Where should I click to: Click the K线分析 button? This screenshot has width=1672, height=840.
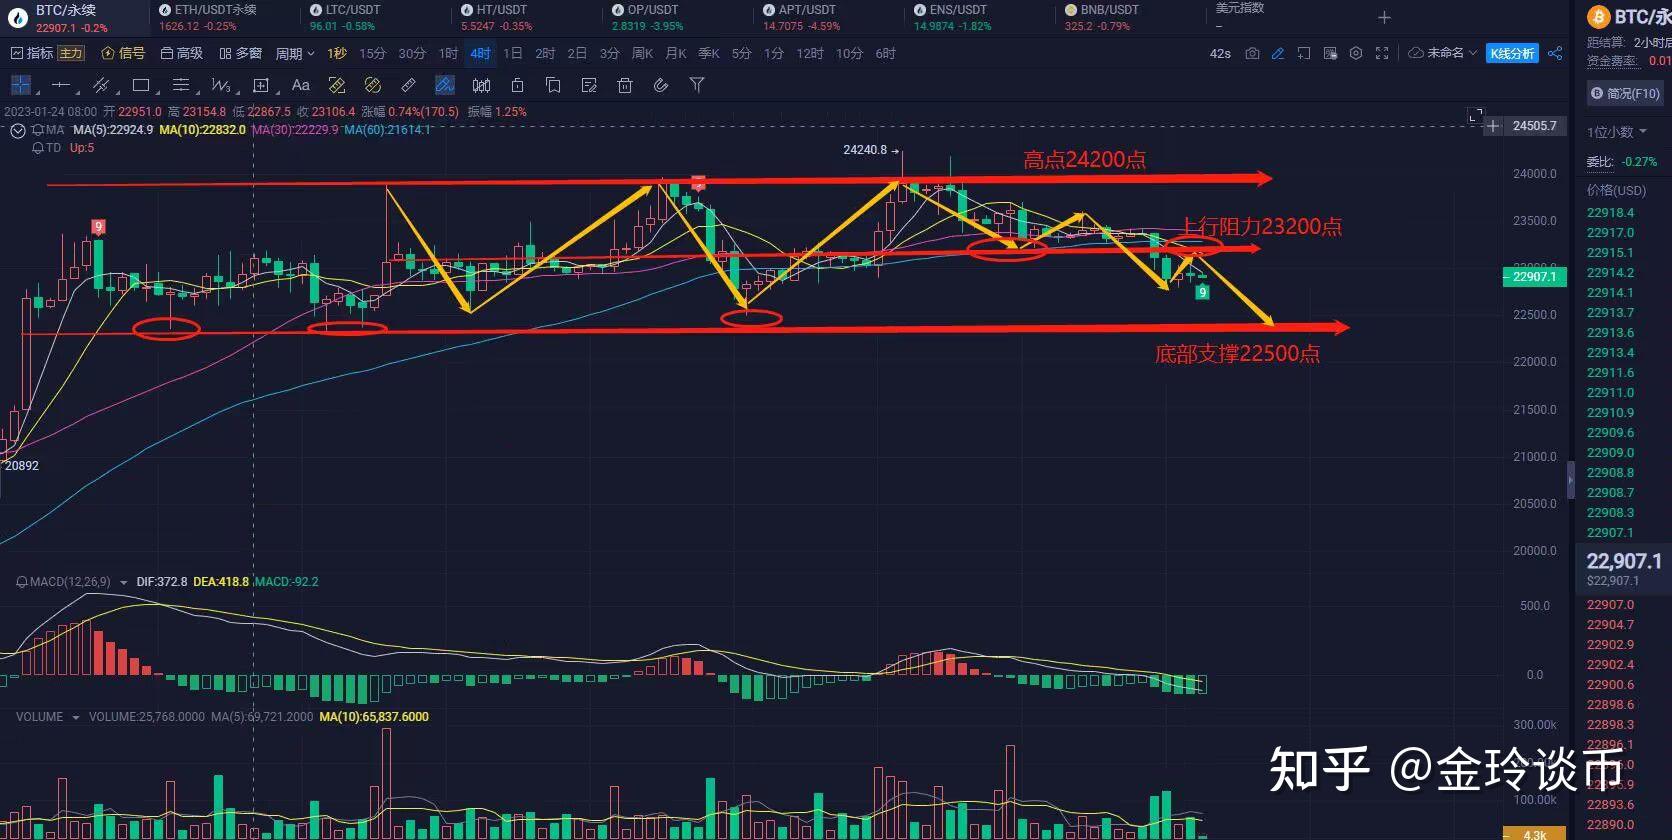1512,53
